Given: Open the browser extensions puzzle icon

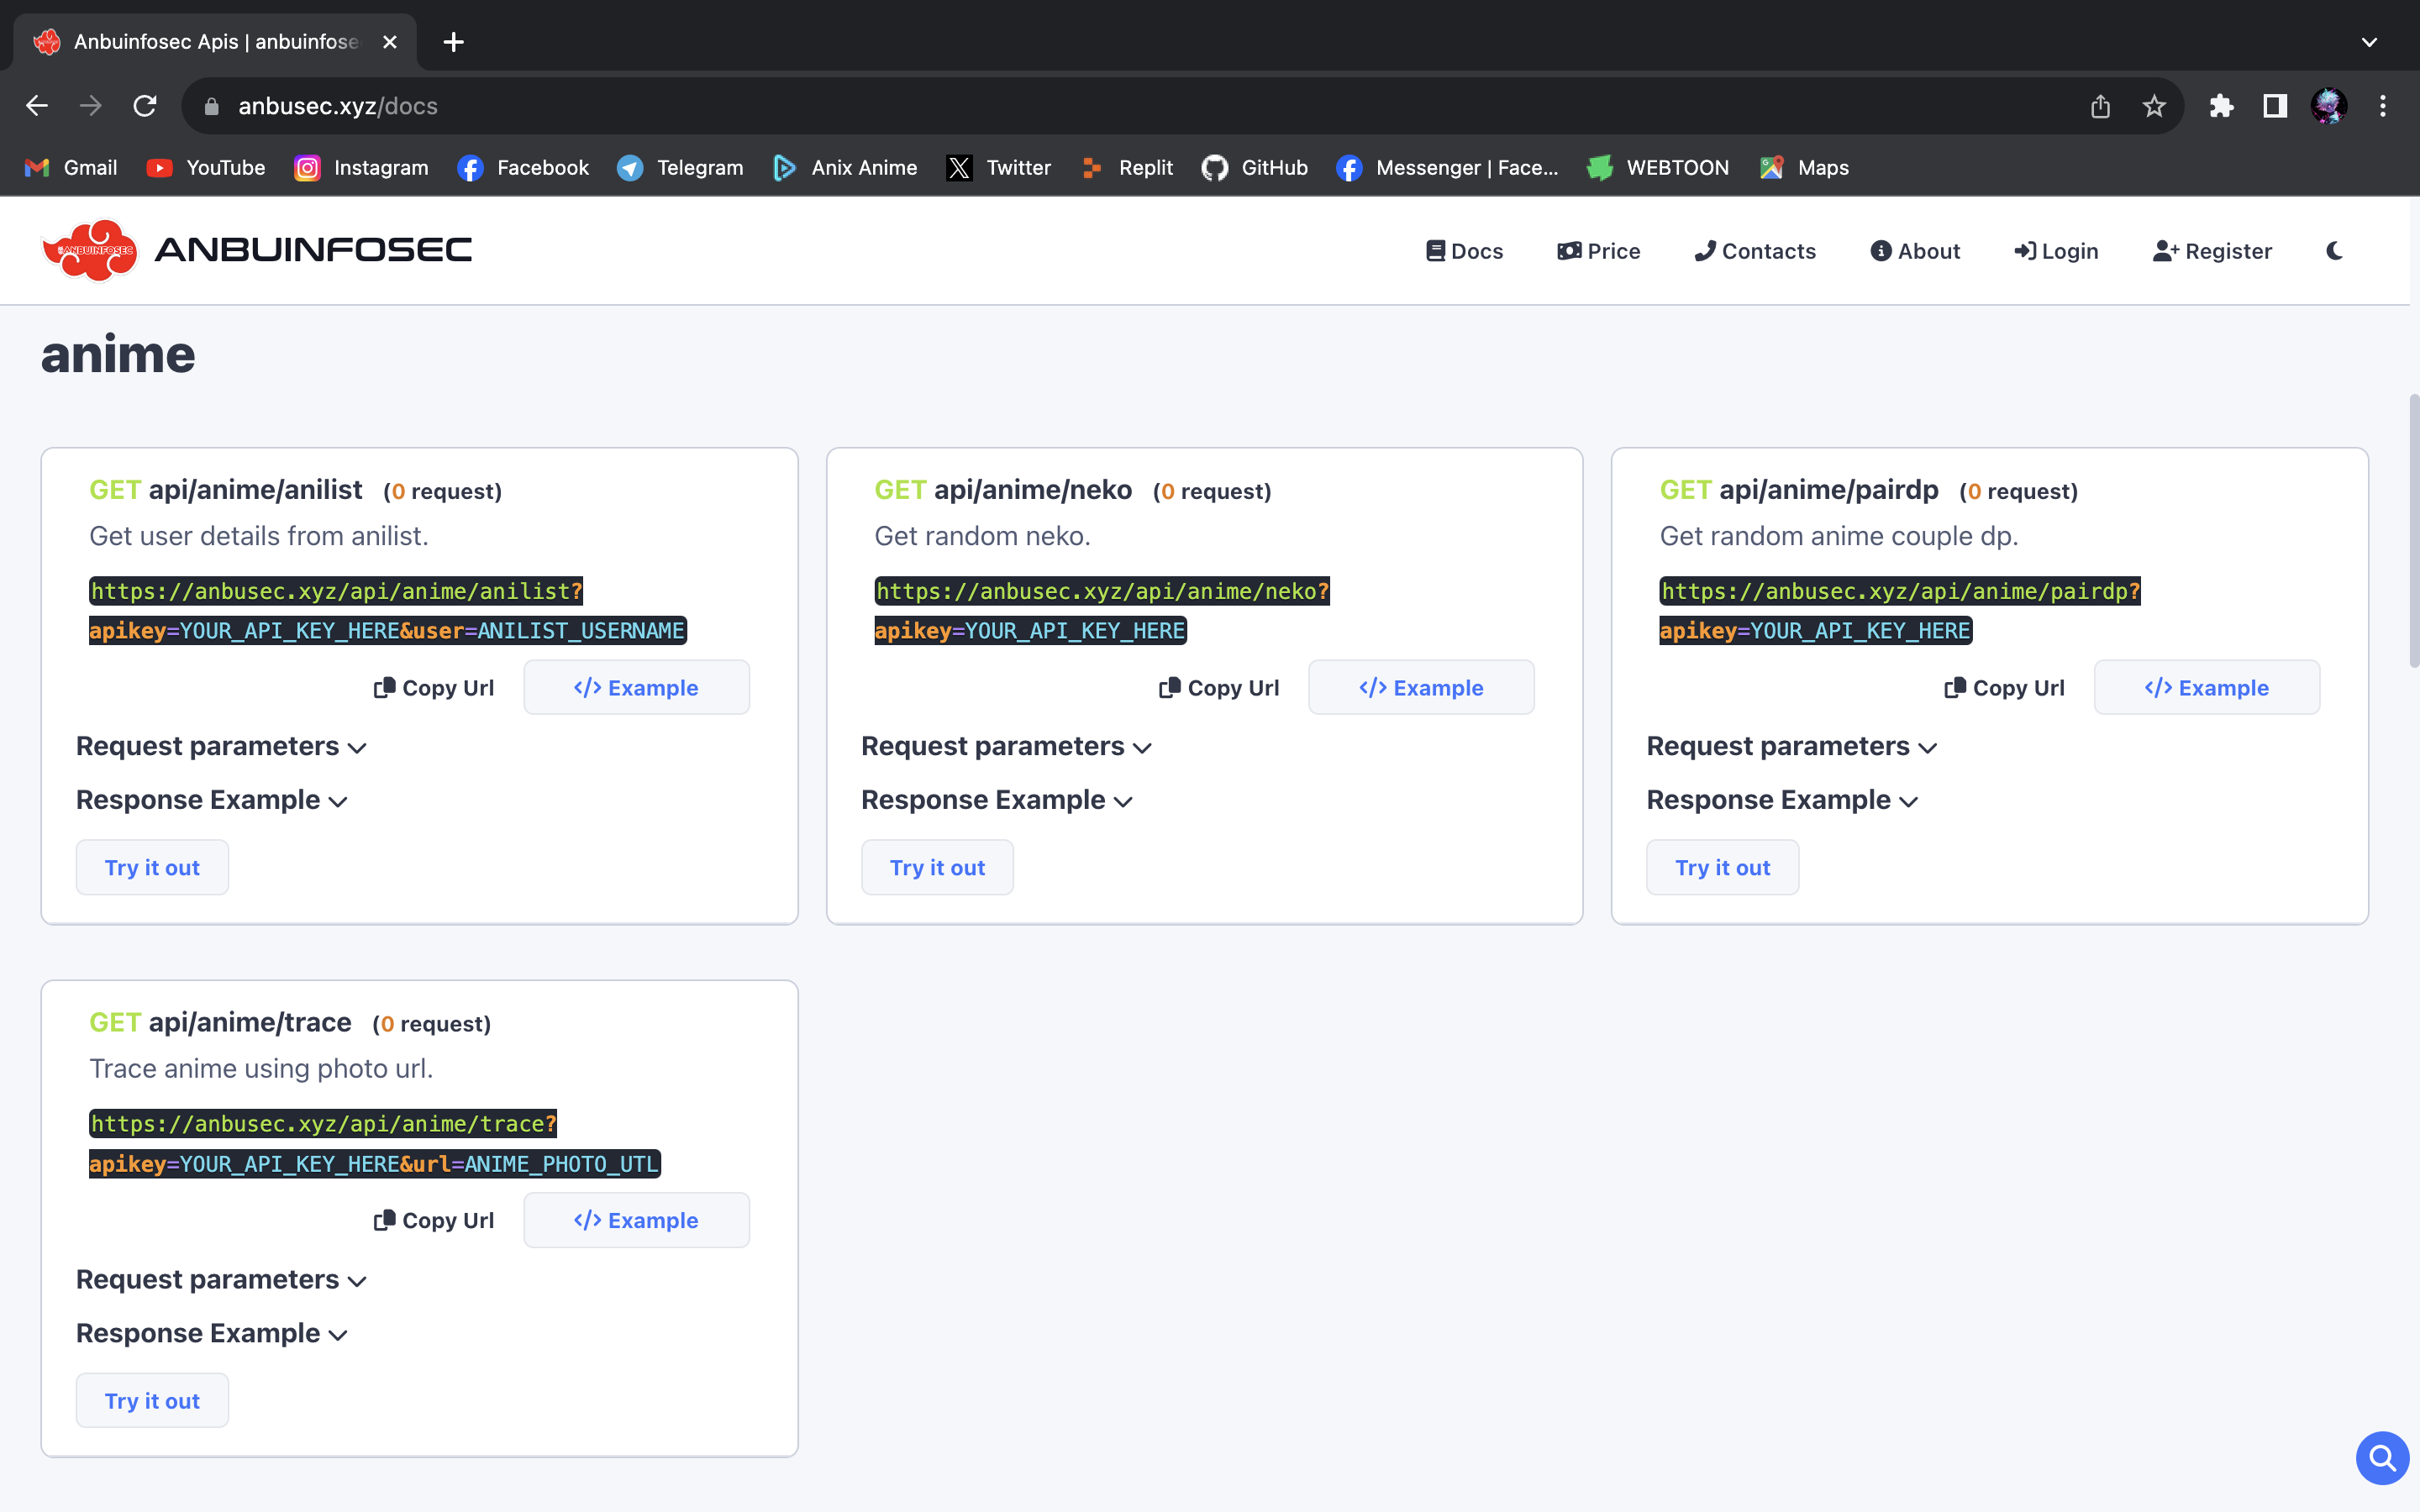Looking at the screenshot, I should tap(2221, 106).
